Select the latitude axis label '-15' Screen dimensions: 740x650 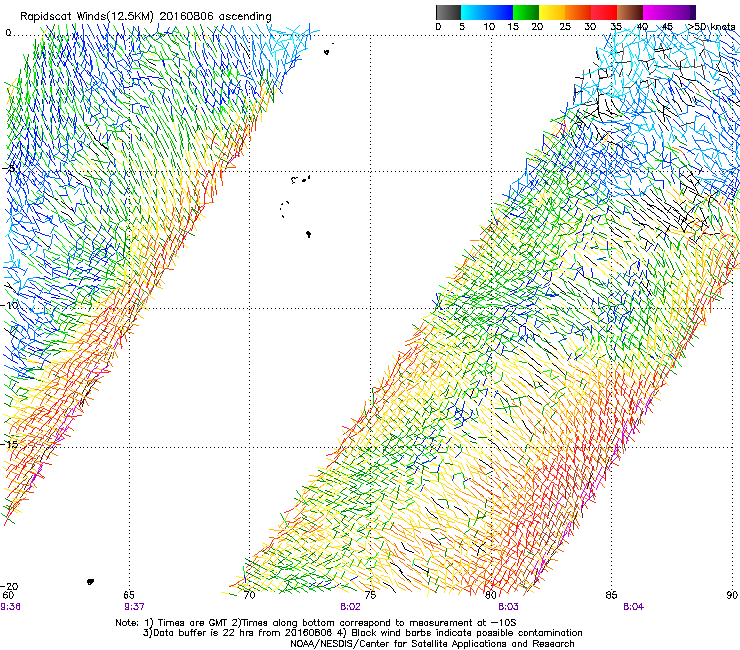click(x=9, y=444)
